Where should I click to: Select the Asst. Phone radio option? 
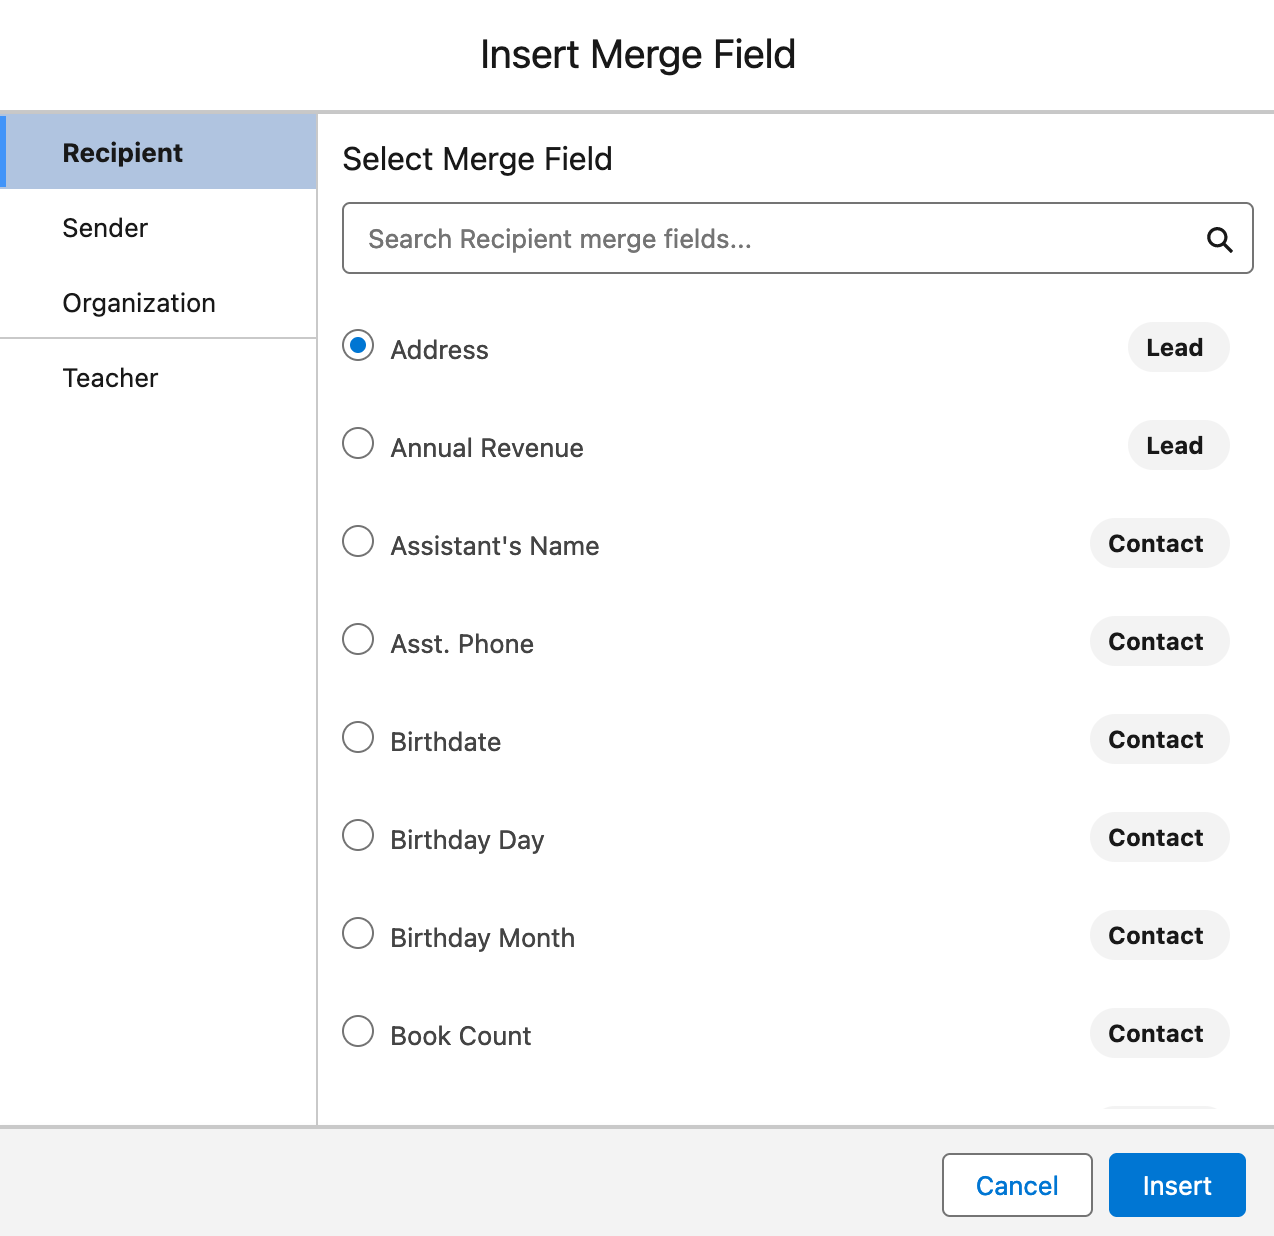[358, 640]
